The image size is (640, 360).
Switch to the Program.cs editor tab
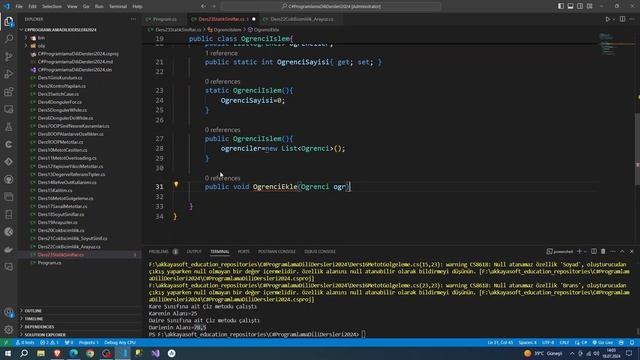(164, 19)
